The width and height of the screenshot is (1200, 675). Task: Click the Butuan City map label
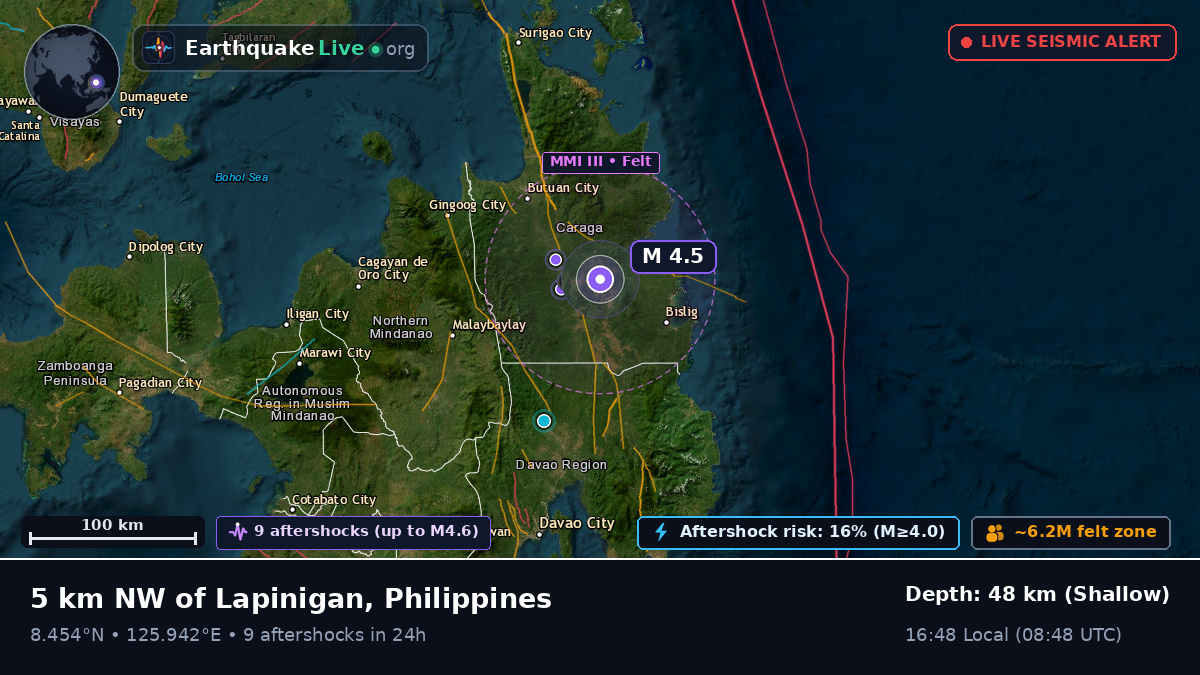(x=563, y=188)
